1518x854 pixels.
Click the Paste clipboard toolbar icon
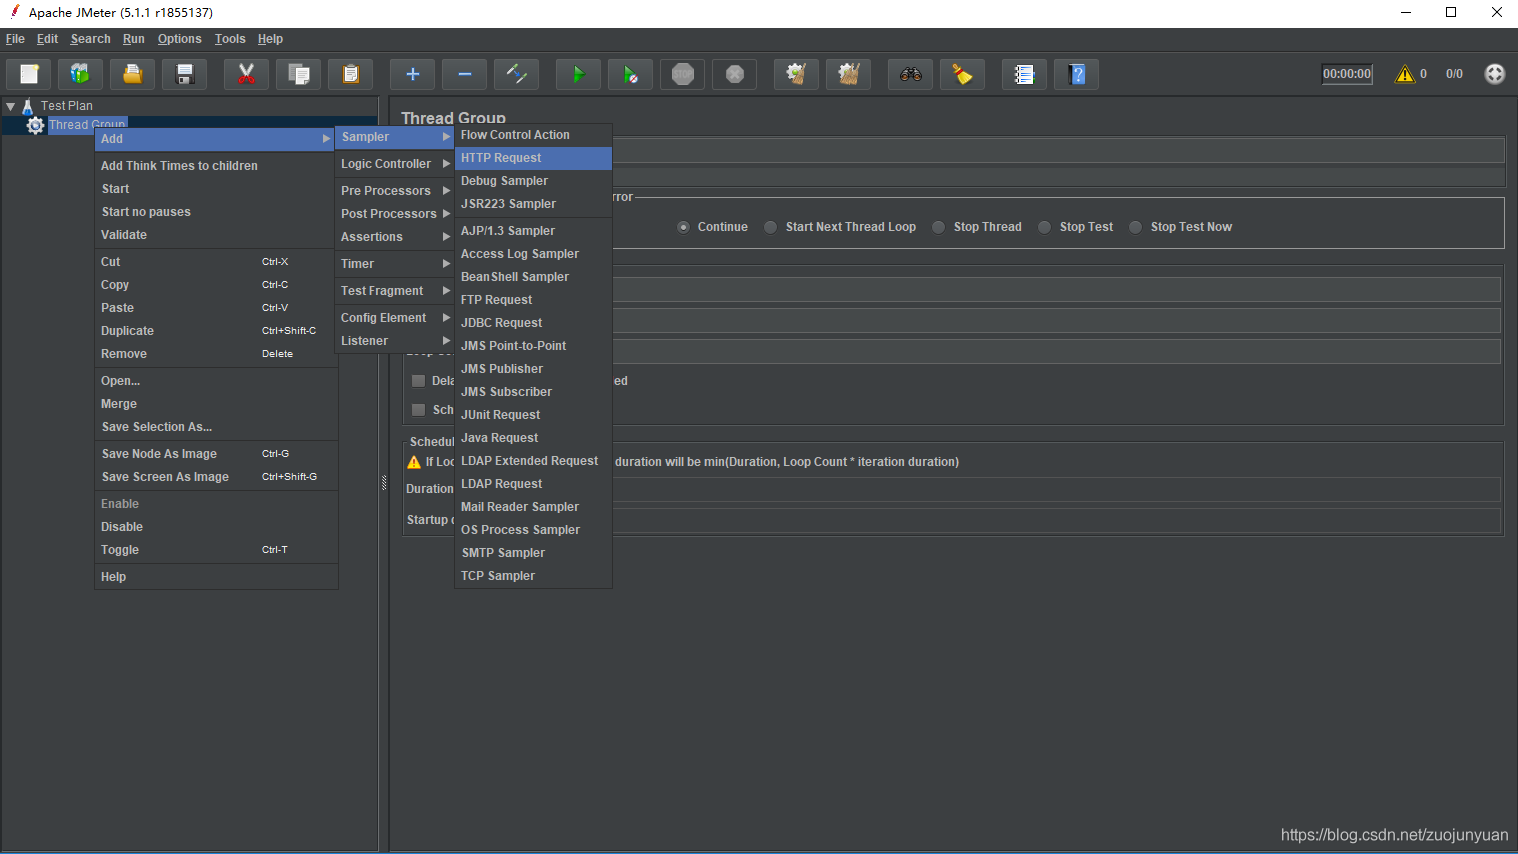(350, 74)
